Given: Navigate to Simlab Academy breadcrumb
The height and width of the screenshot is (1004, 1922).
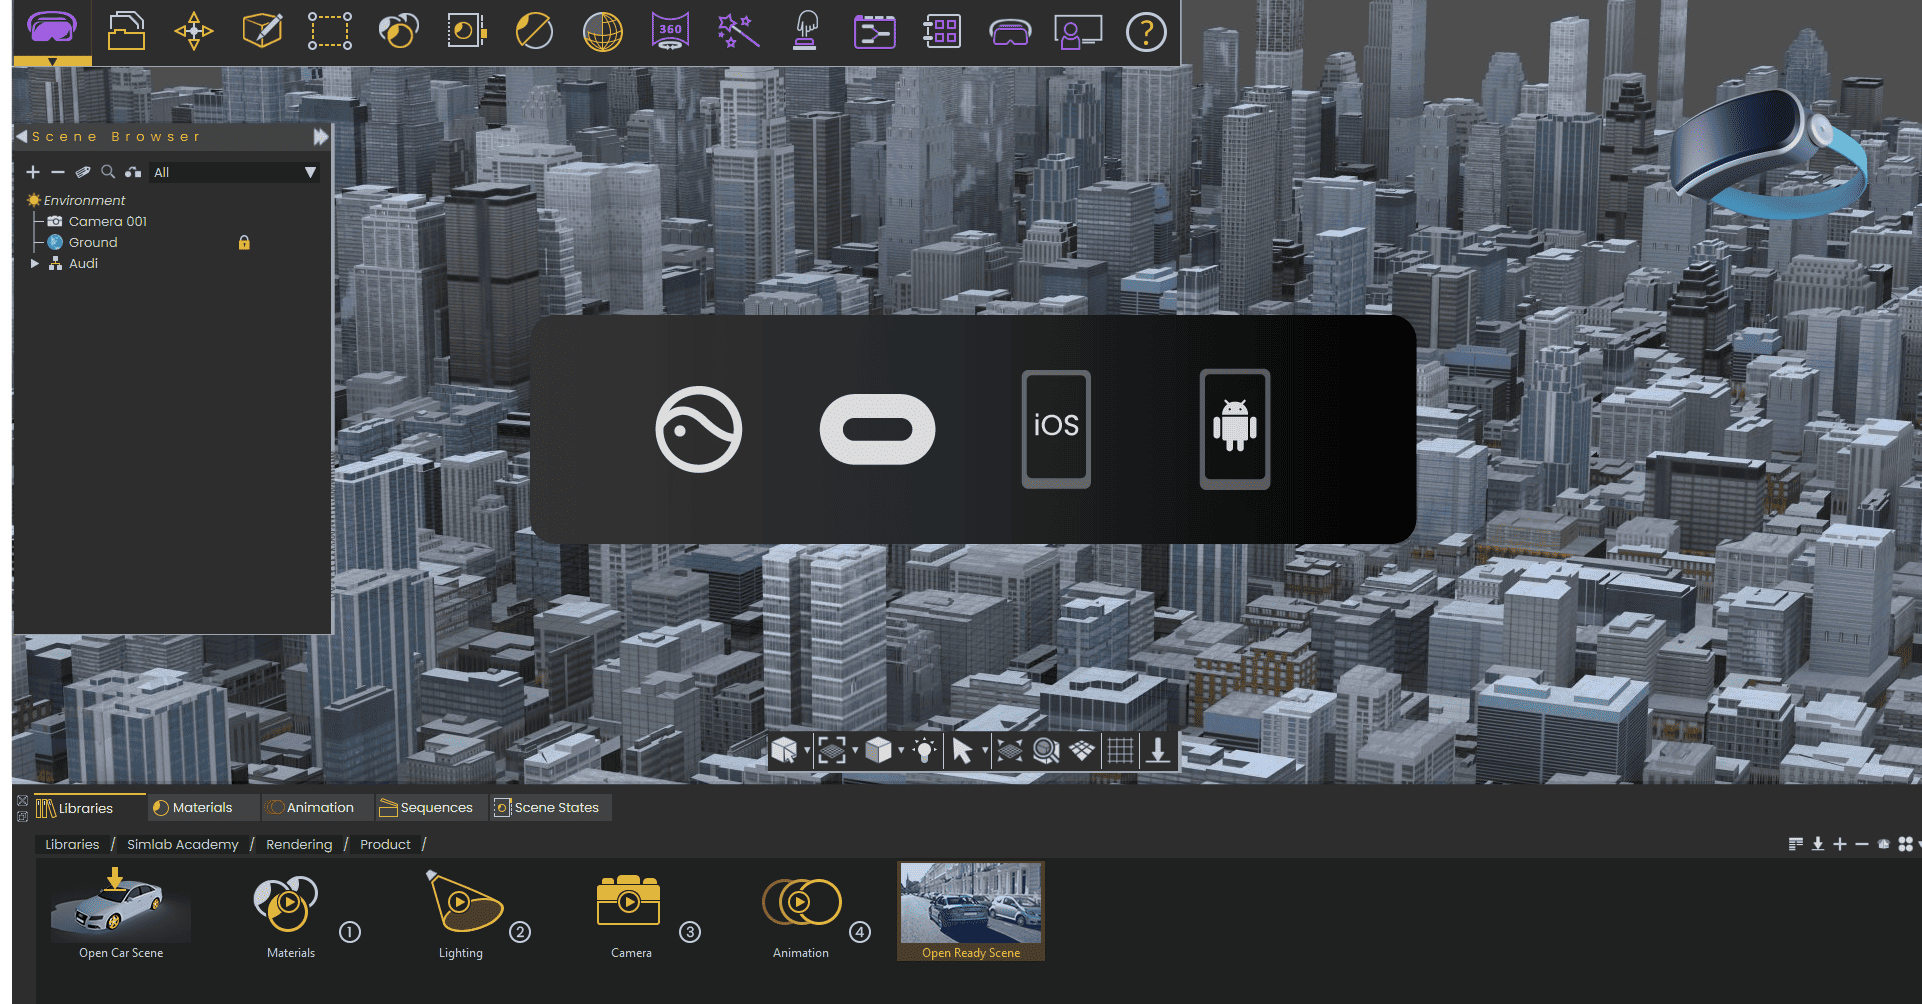Looking at the screenshot, I should (183, 844).
